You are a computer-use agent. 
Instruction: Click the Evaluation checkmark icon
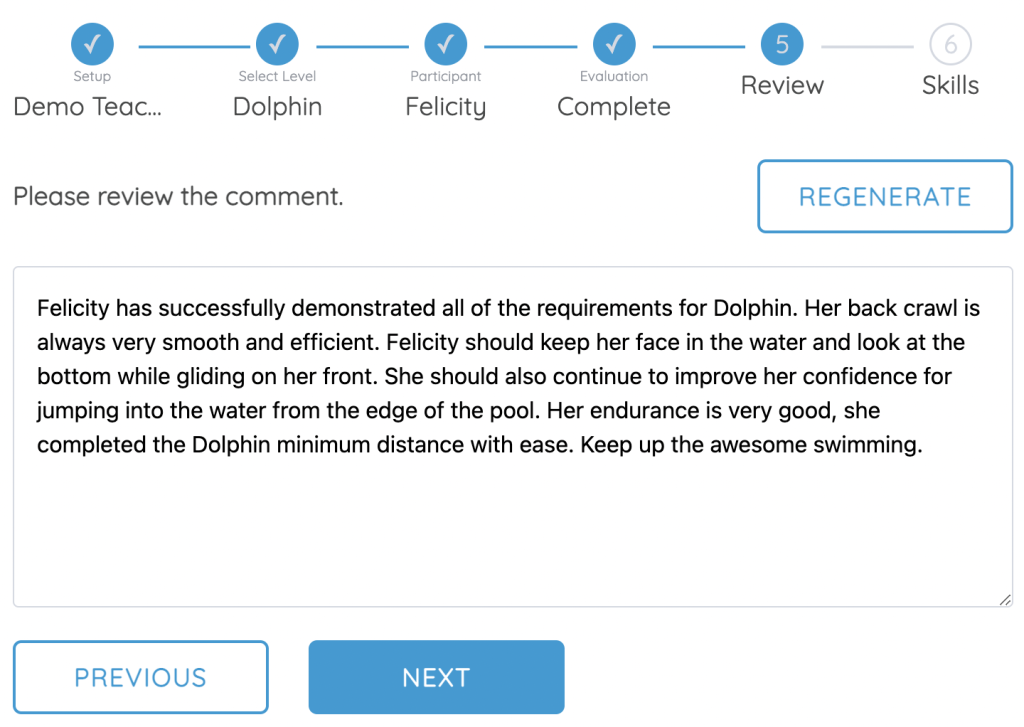click(613, 44)
